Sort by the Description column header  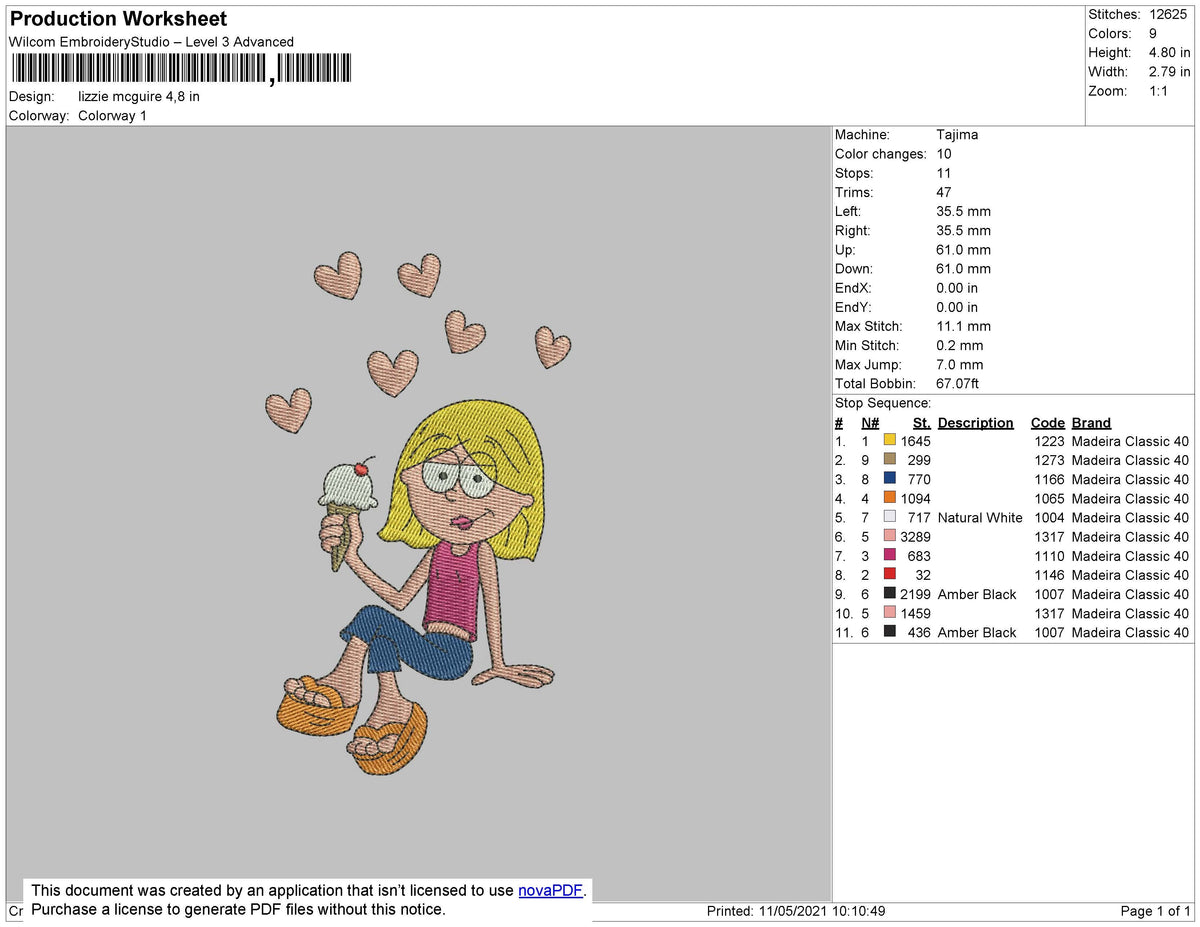point(975,422)
